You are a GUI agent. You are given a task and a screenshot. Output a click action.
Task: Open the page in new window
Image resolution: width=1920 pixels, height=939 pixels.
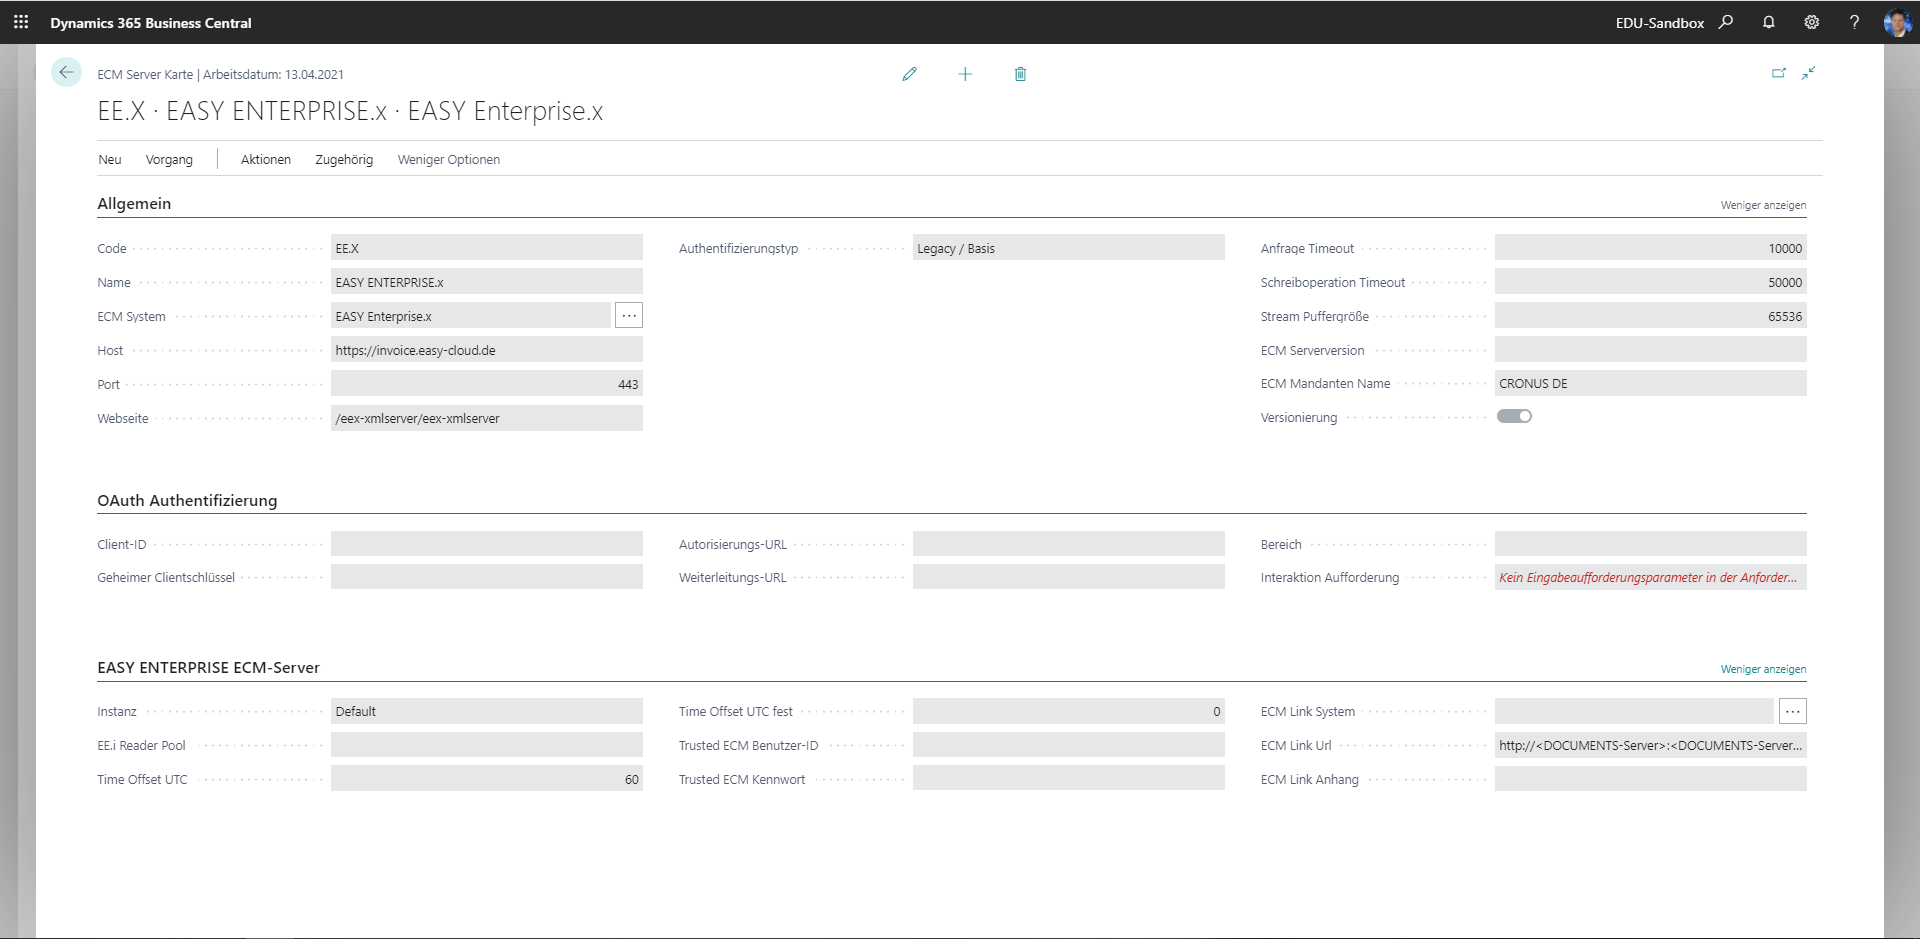[1779, 73]
